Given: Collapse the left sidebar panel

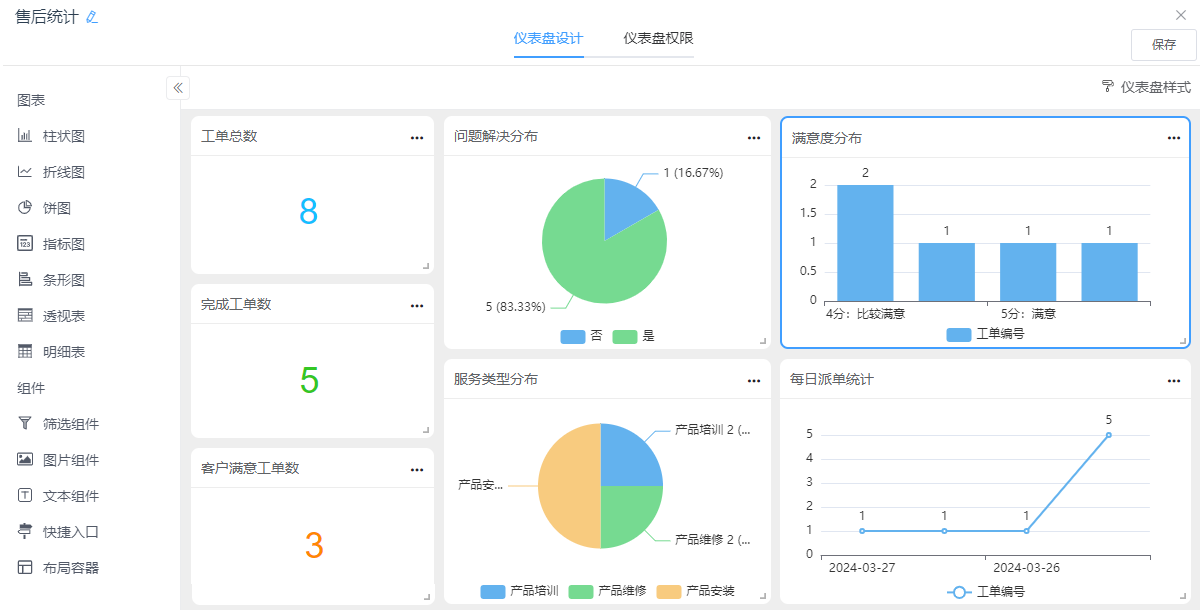Looking at the screenshot, I should [178, 88].
